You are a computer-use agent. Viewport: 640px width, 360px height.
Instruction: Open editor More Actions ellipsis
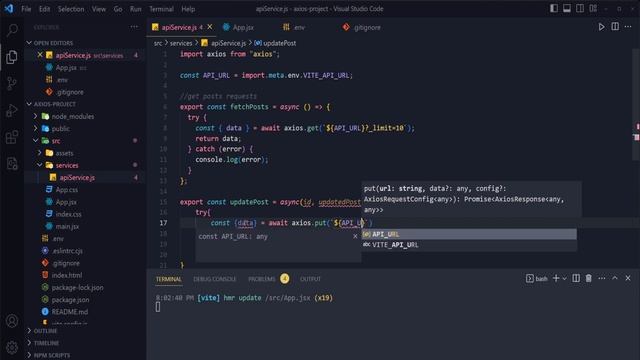628,27
